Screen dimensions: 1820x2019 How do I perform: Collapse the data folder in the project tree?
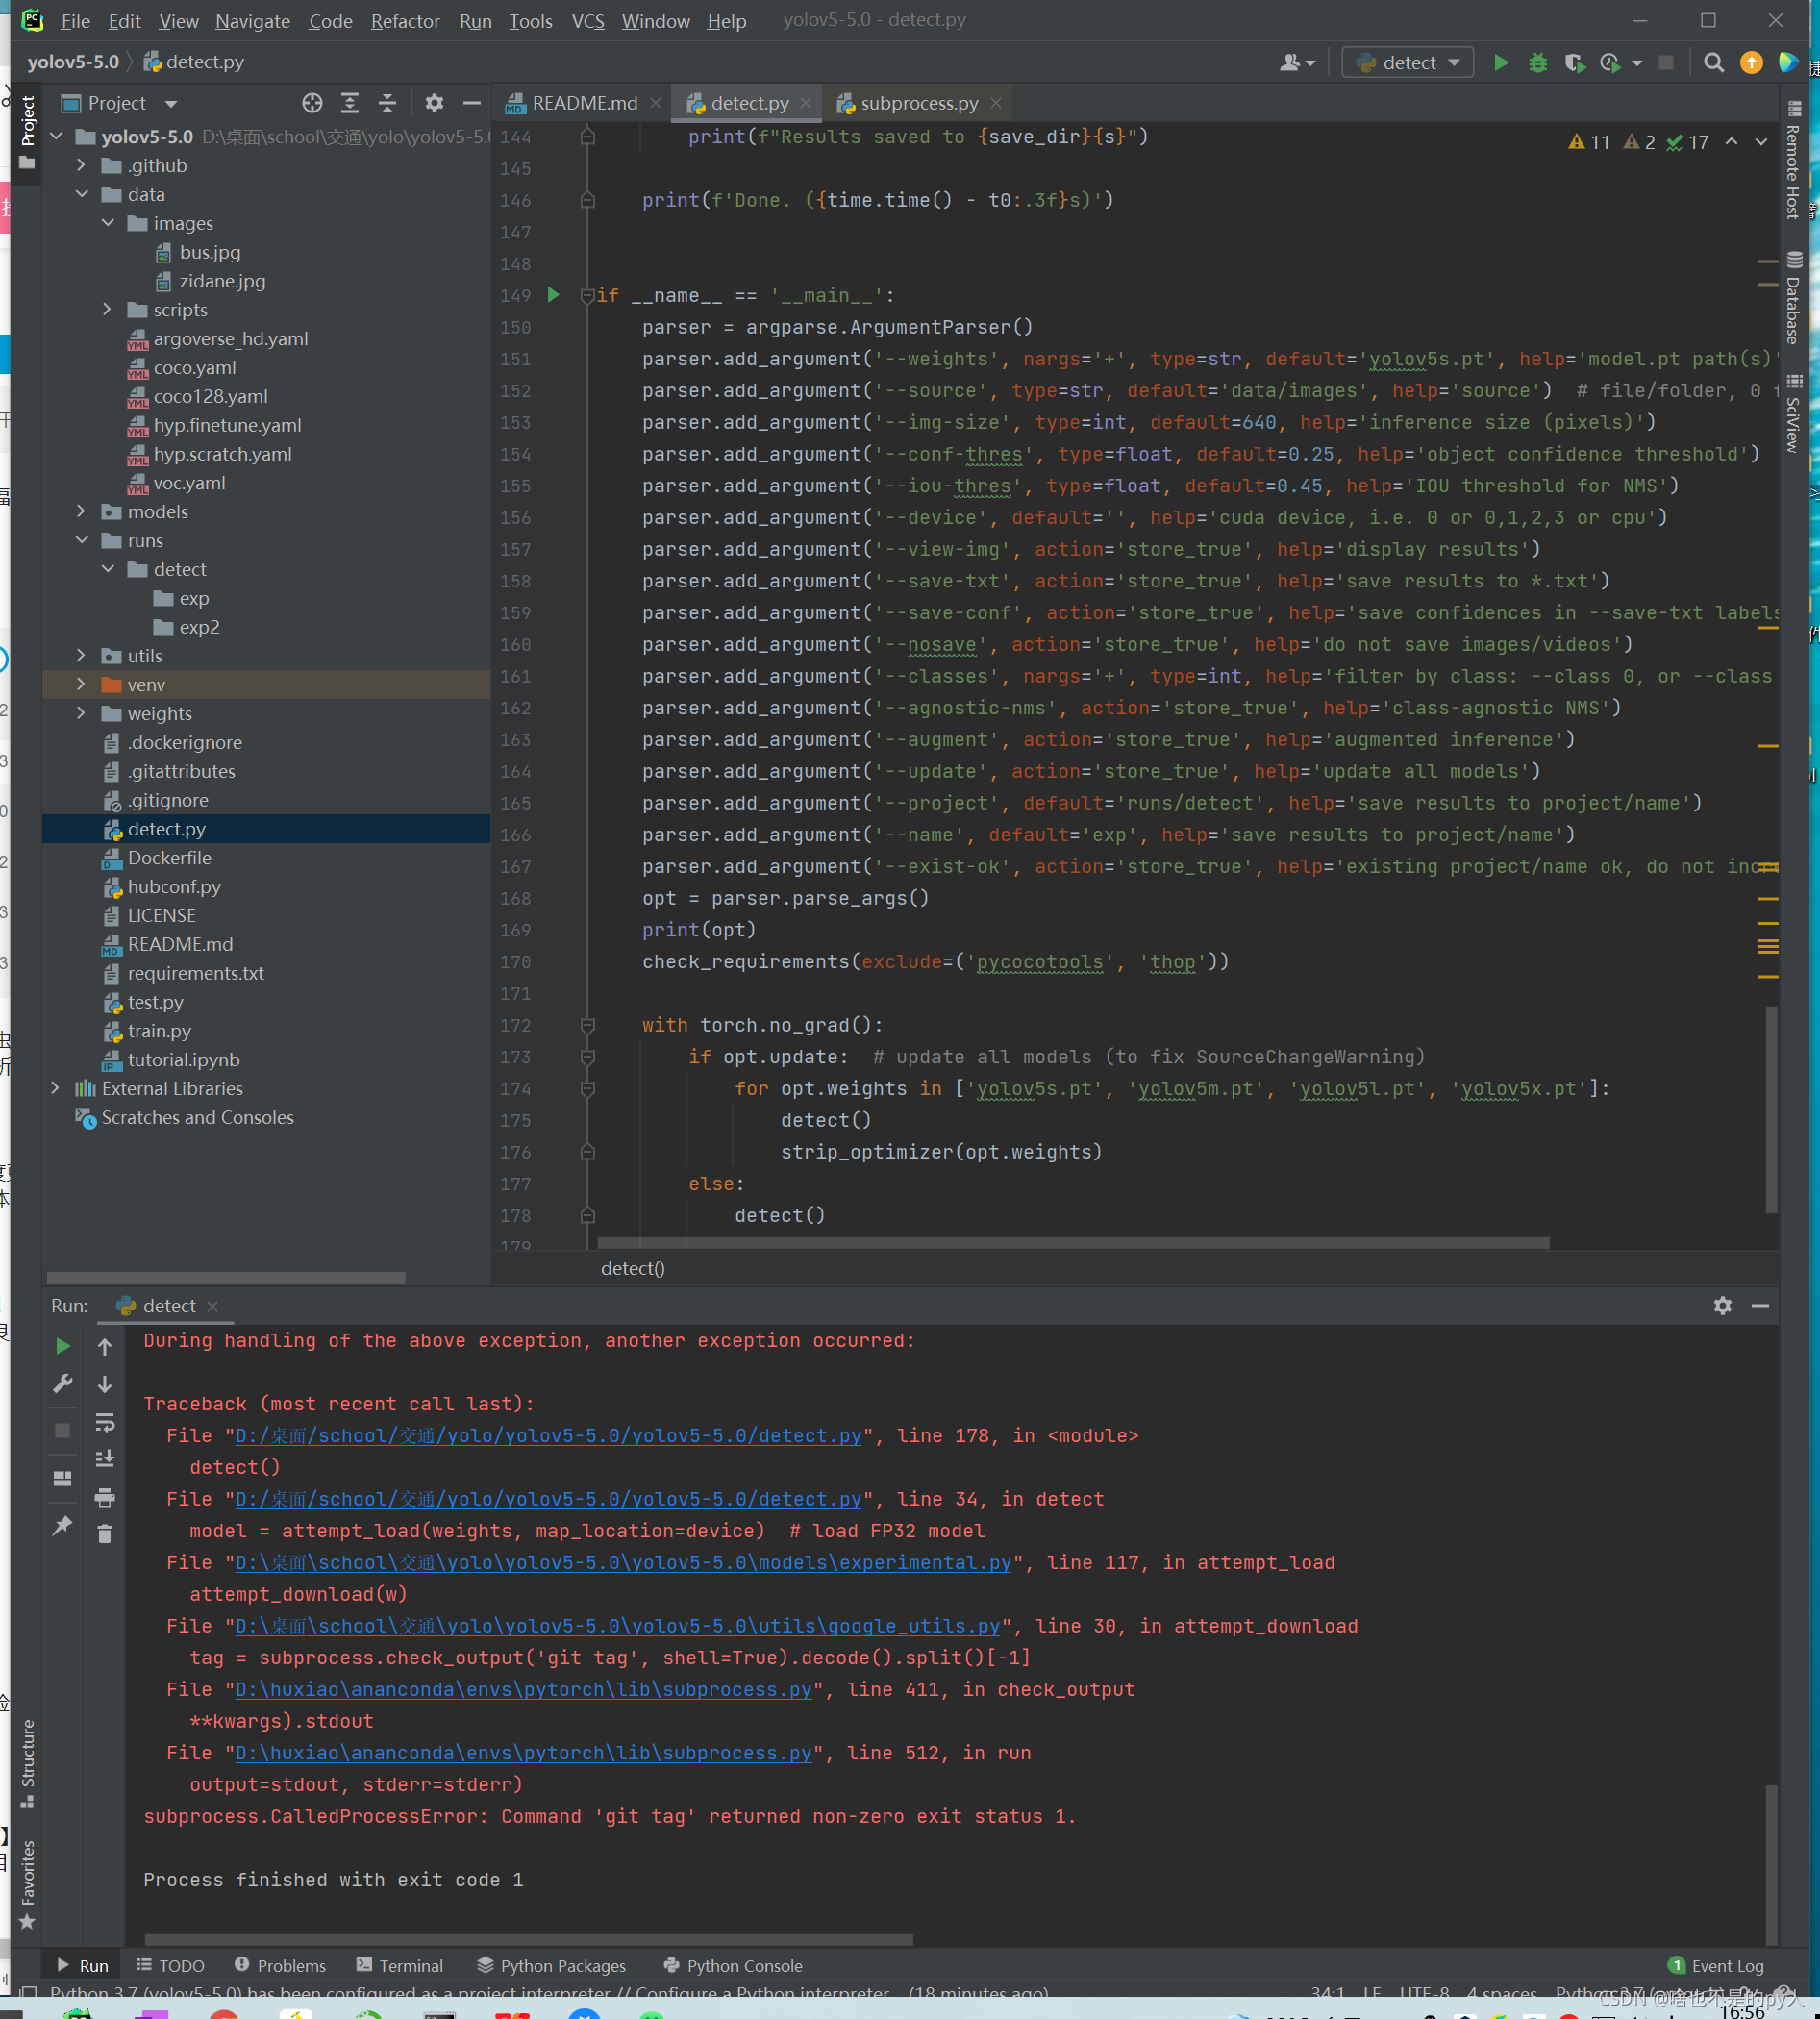tap(82, 194)
